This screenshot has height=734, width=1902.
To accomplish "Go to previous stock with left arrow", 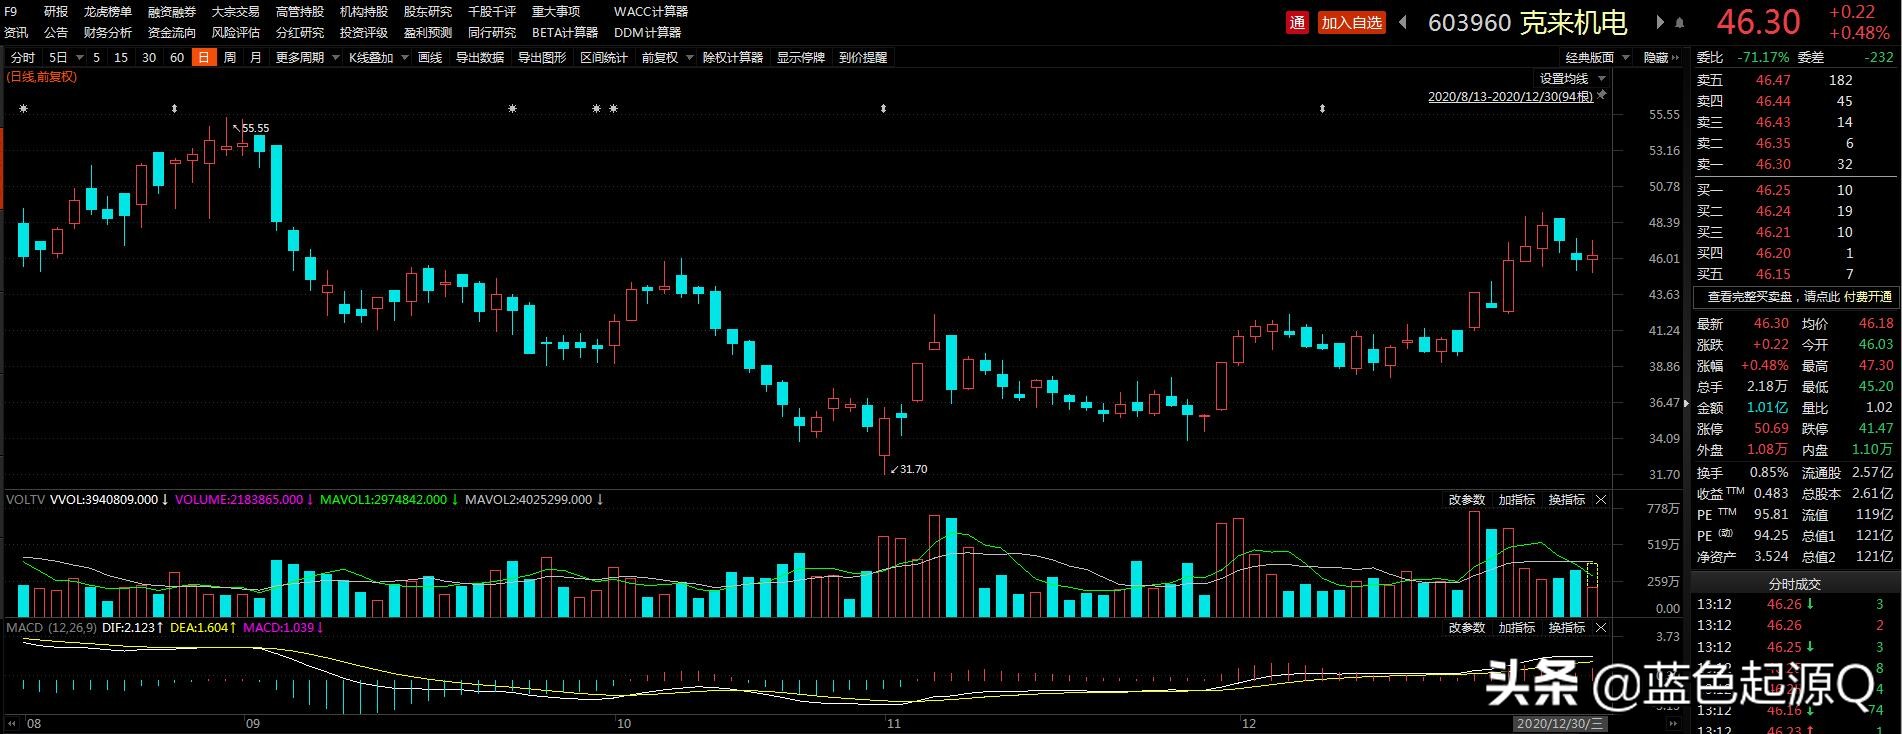I will (1404, 22).
